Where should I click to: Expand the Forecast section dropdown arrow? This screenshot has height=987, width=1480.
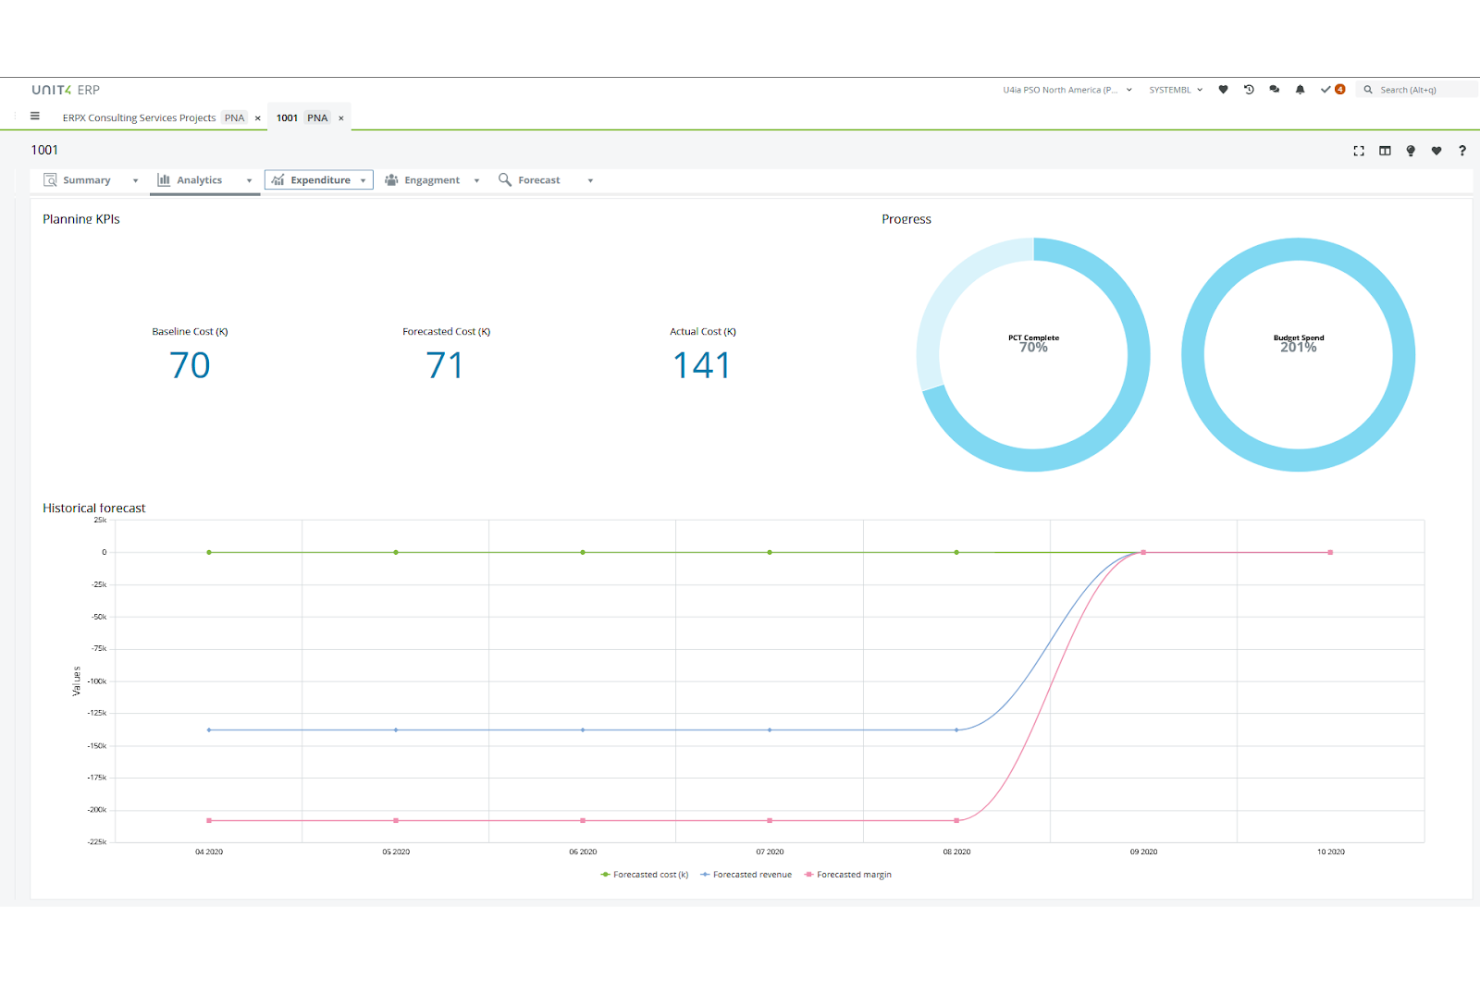[x=590, y=180]
